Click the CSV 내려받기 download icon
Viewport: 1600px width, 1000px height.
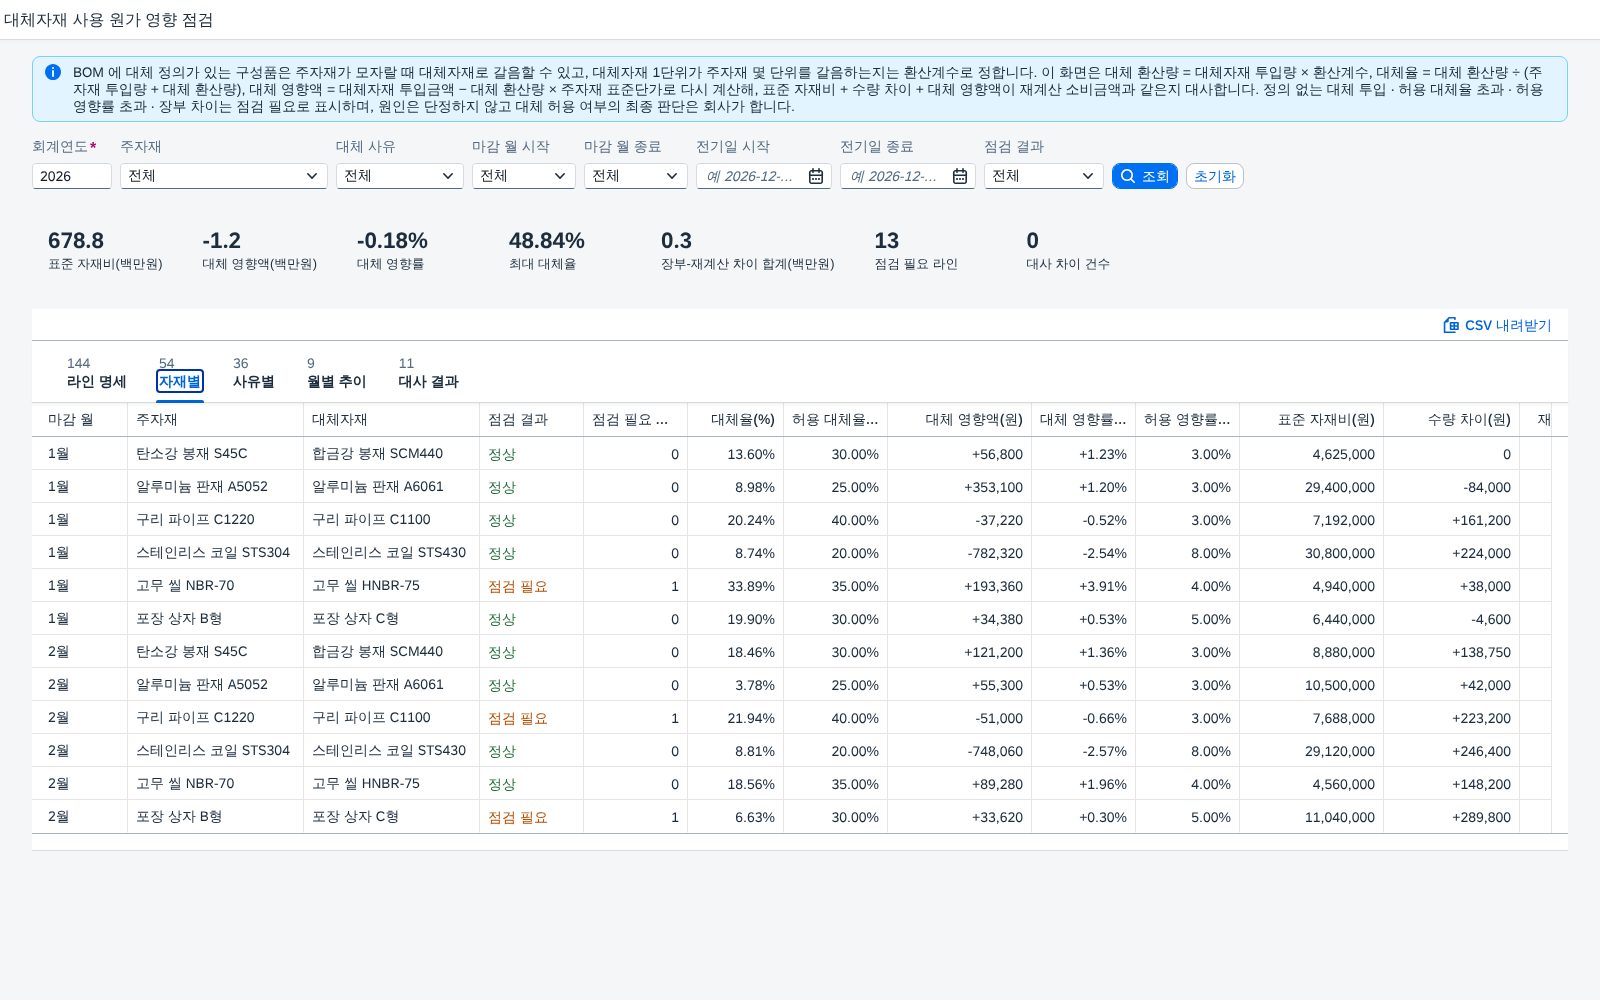pyautogui.click(x=1451, y=325)
